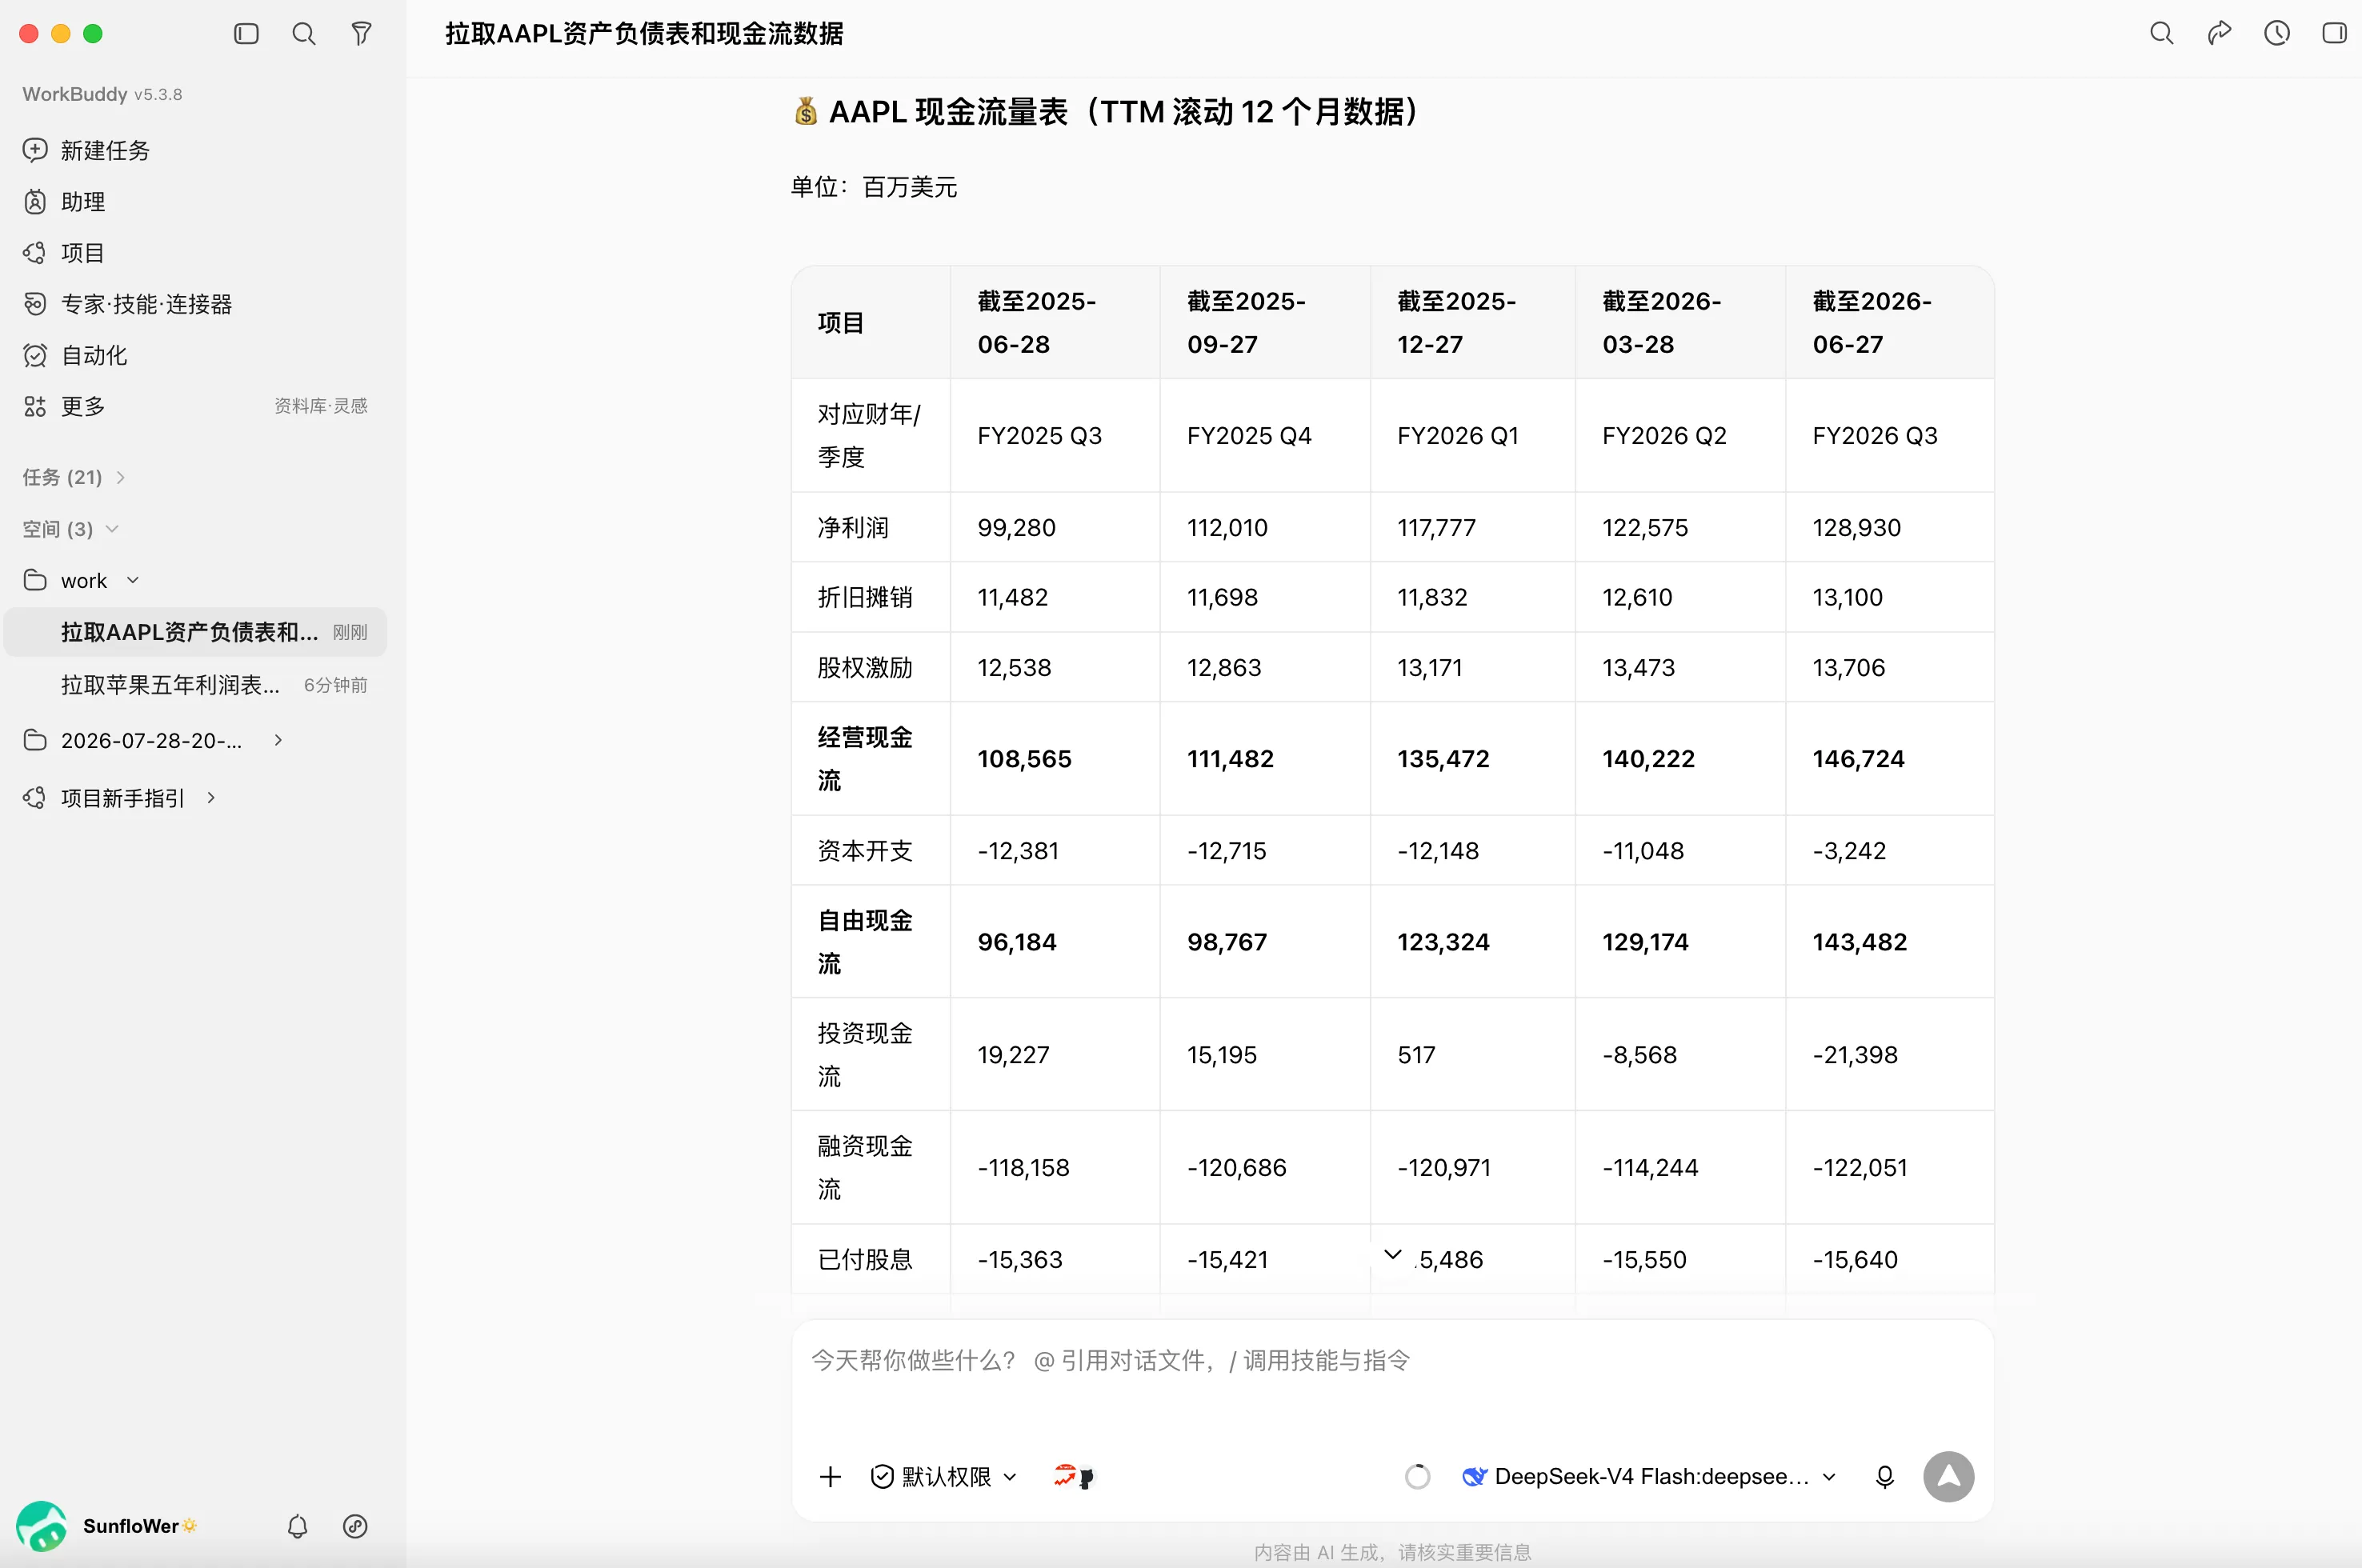Change model via DeepSeek-V4 Flash dropdown

[x=1649, y=1477]
